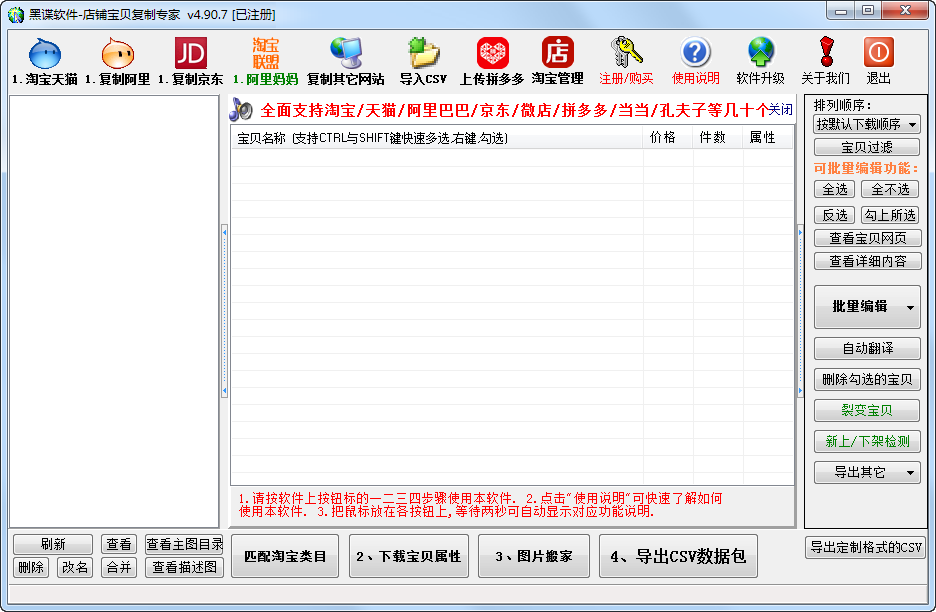Click the 反选 button

coord(835,215)
